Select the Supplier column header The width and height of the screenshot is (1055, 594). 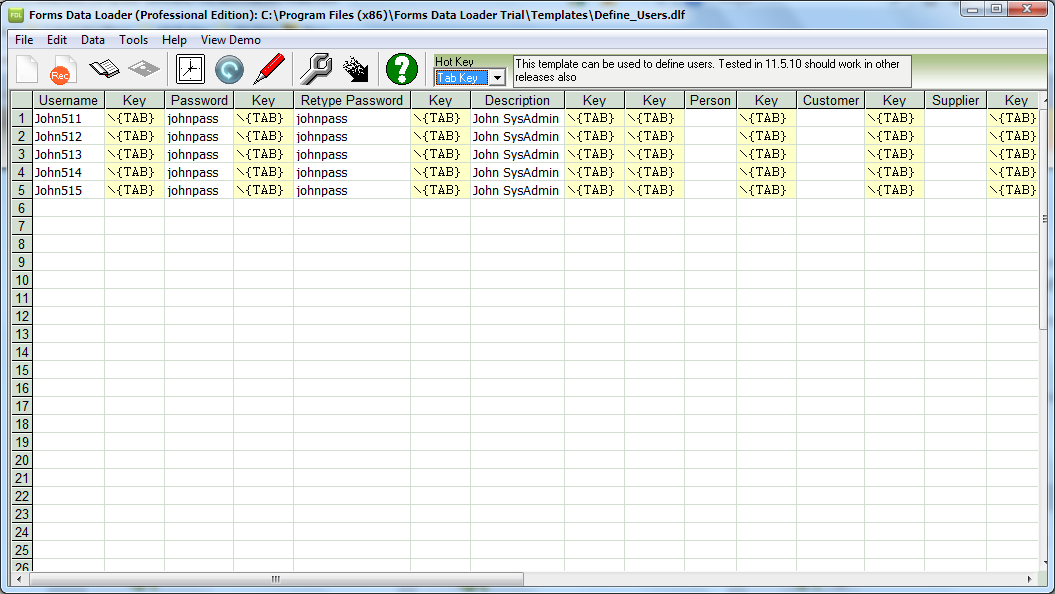(x=955, y=100)
